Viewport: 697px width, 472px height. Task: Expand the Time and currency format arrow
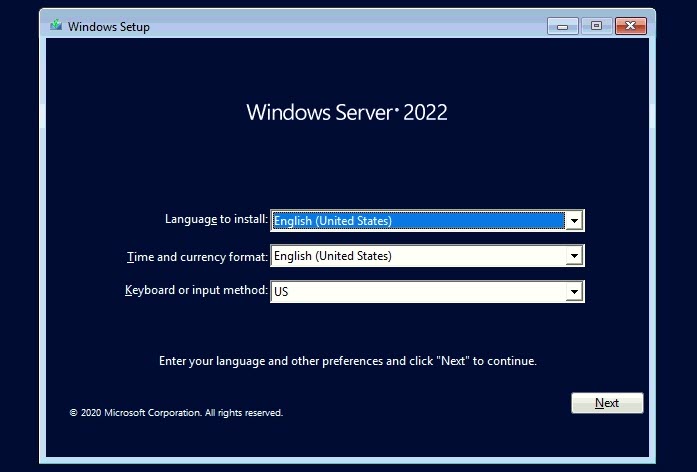tap(573, 256)
